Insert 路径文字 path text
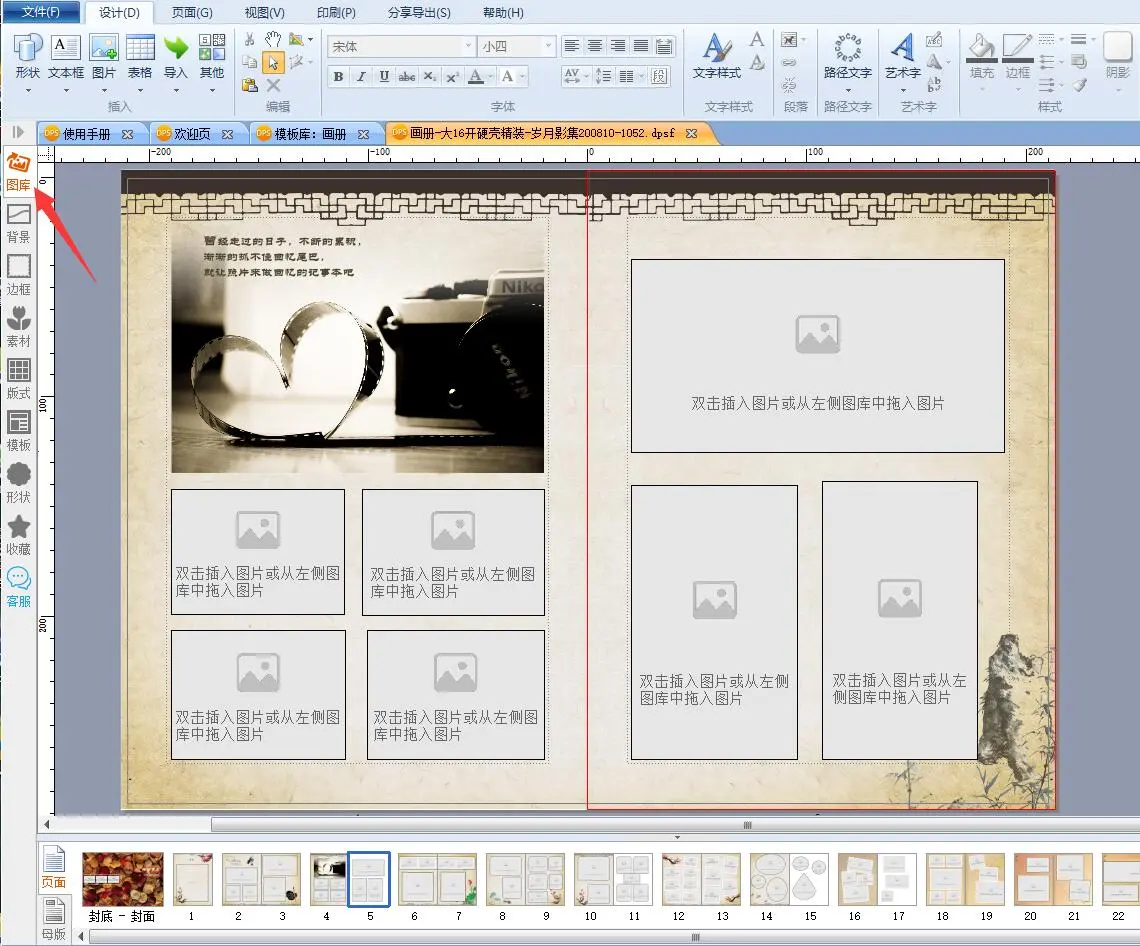This screenshot has width=1140, height=946. click(848, 56)
